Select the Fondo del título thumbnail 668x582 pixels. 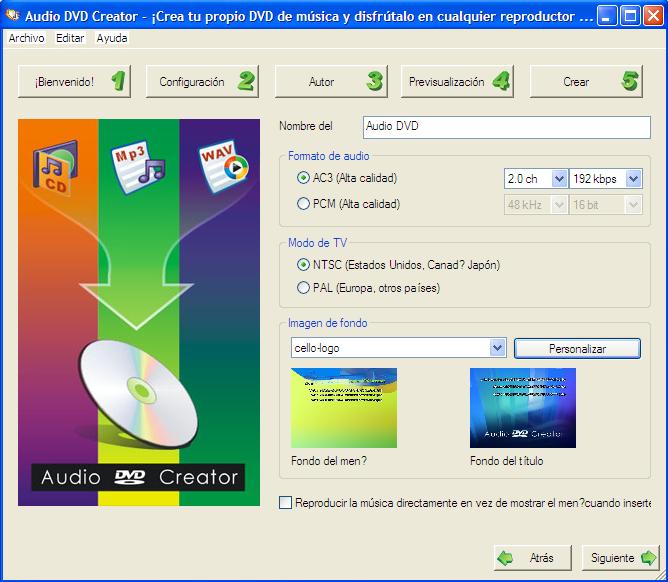tap(523, 408)
